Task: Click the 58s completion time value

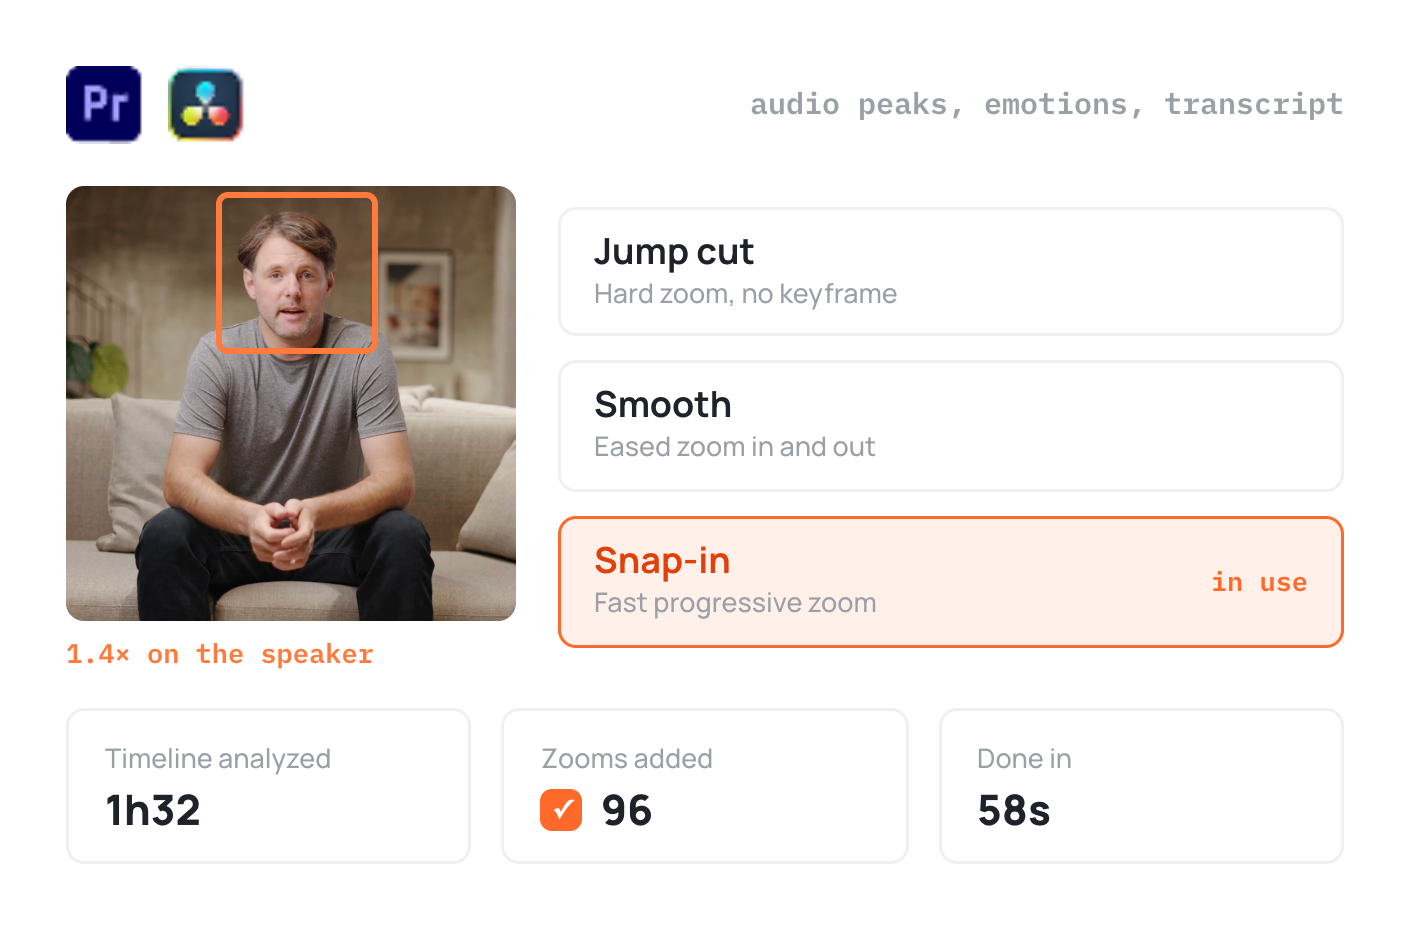Action: click(1014, 810)
